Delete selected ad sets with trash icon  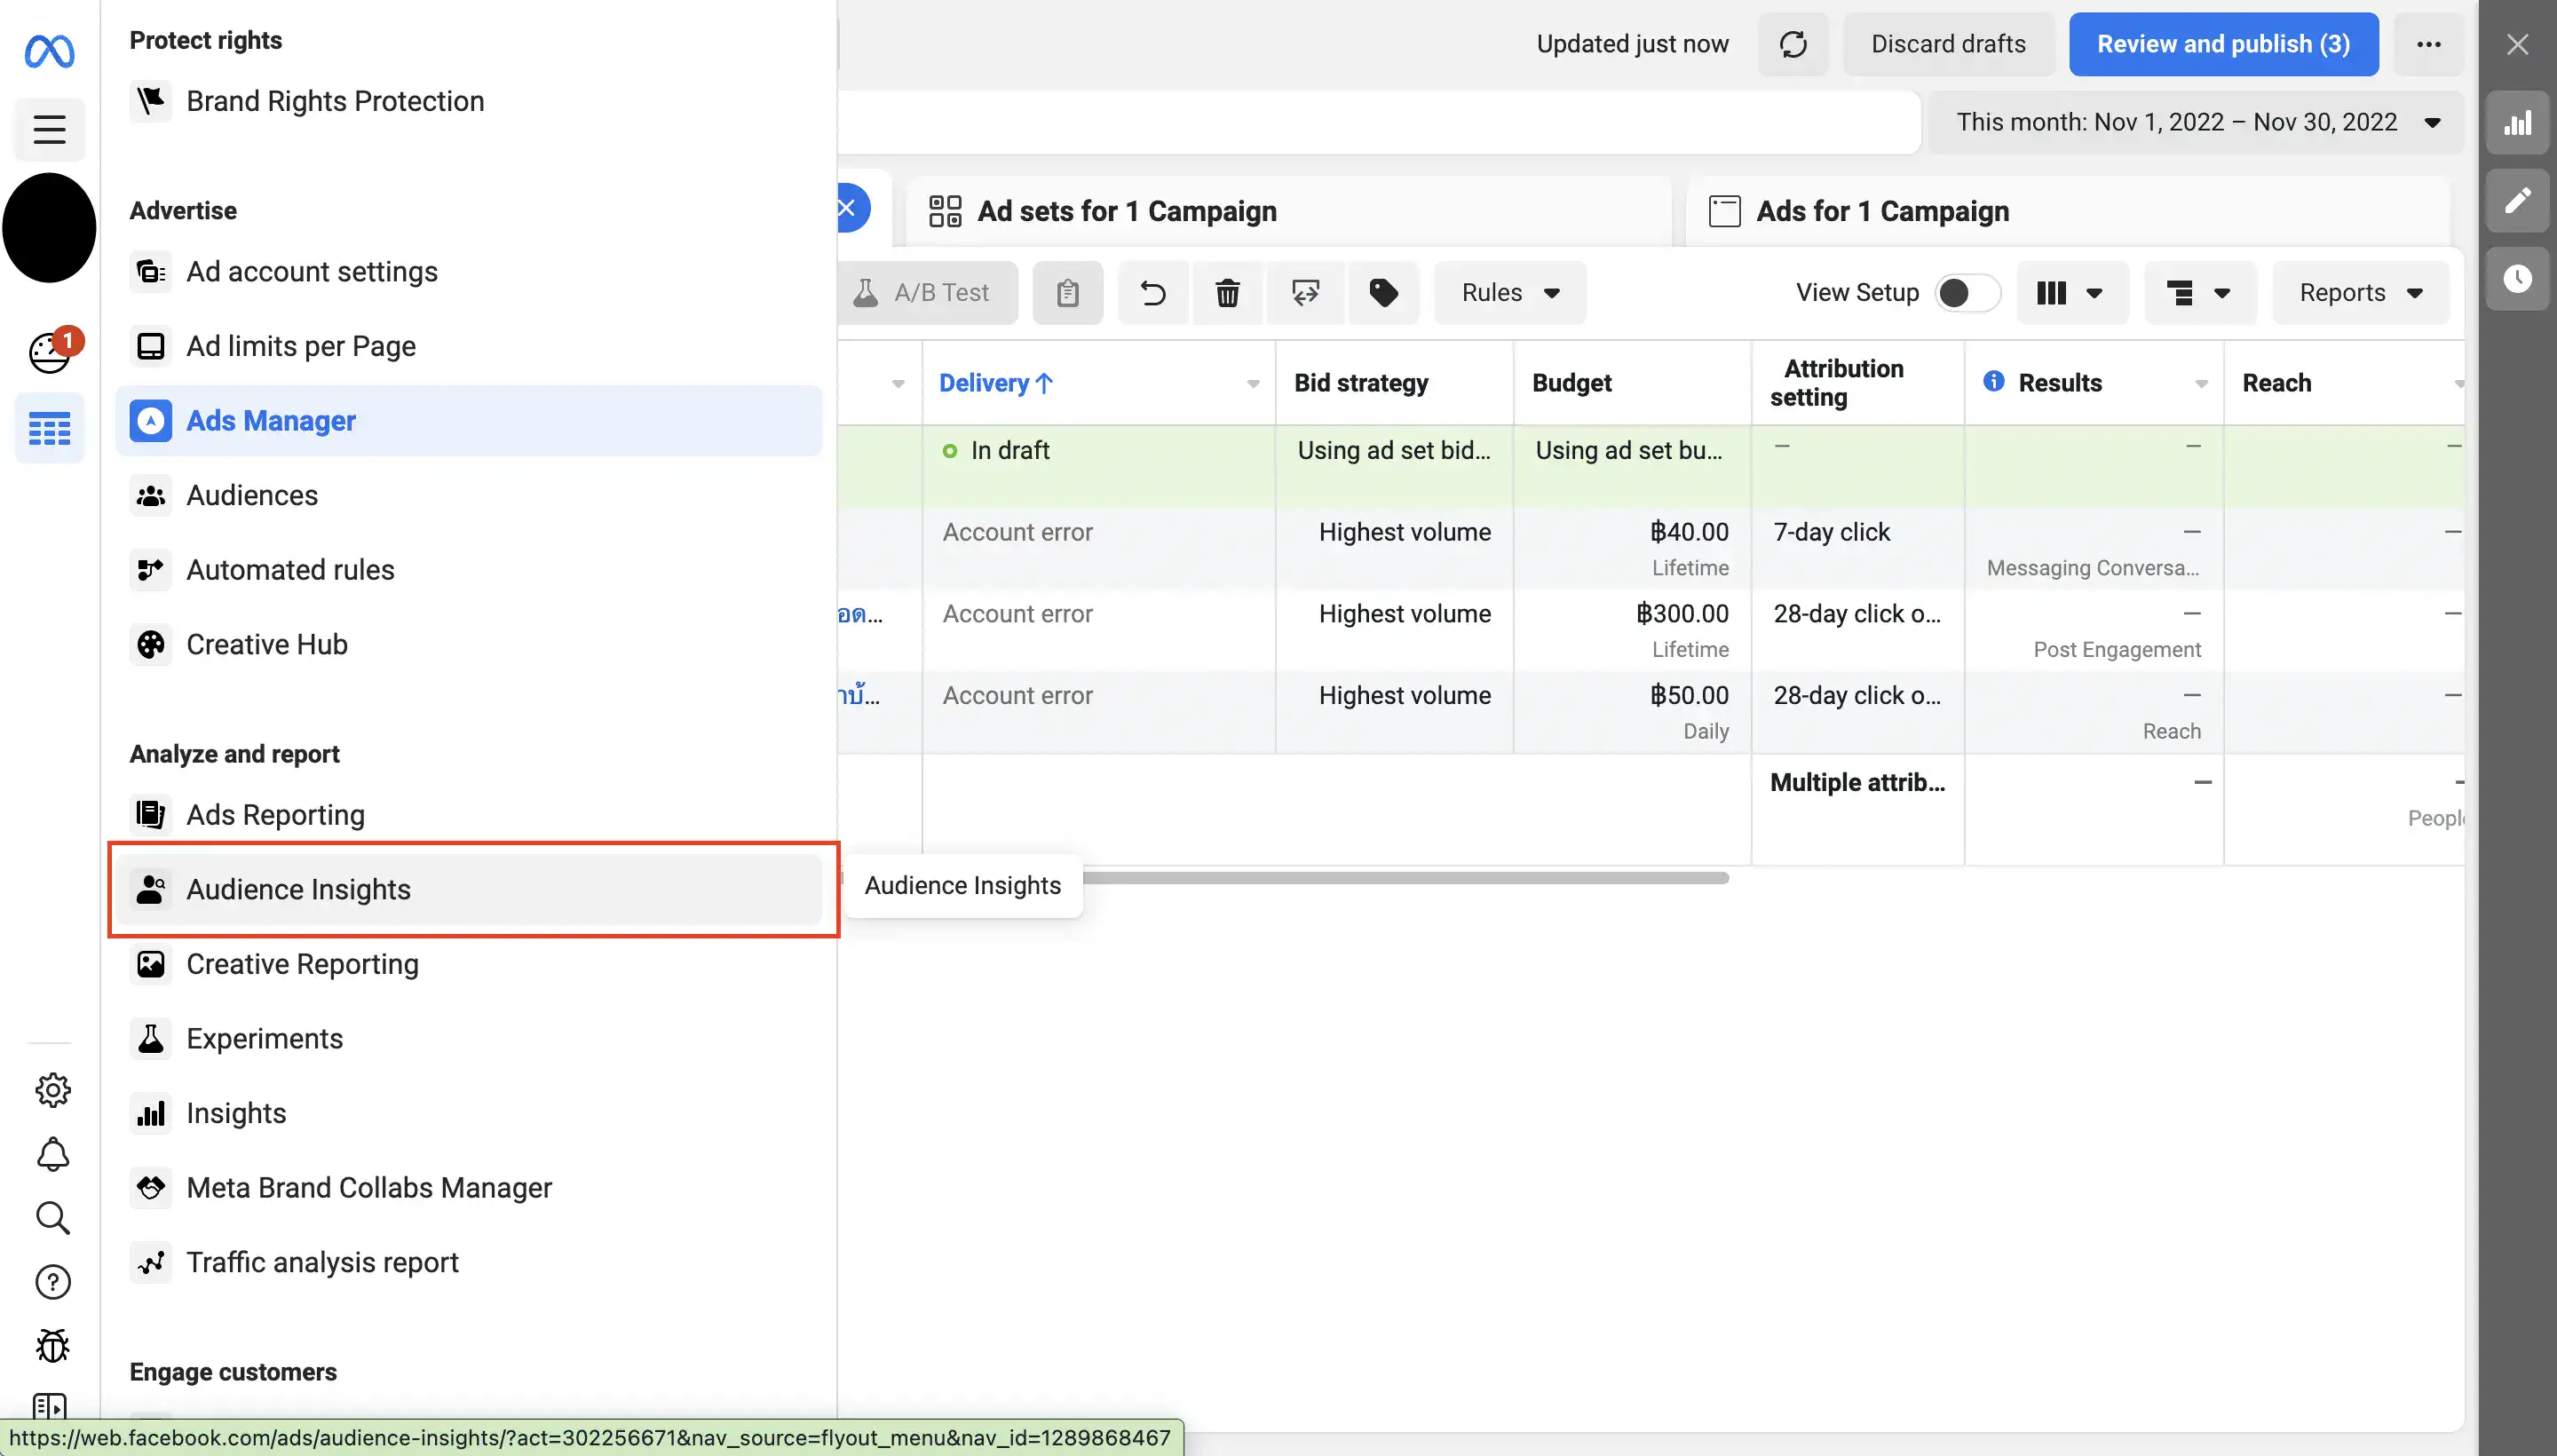[x=1227, y=292]
